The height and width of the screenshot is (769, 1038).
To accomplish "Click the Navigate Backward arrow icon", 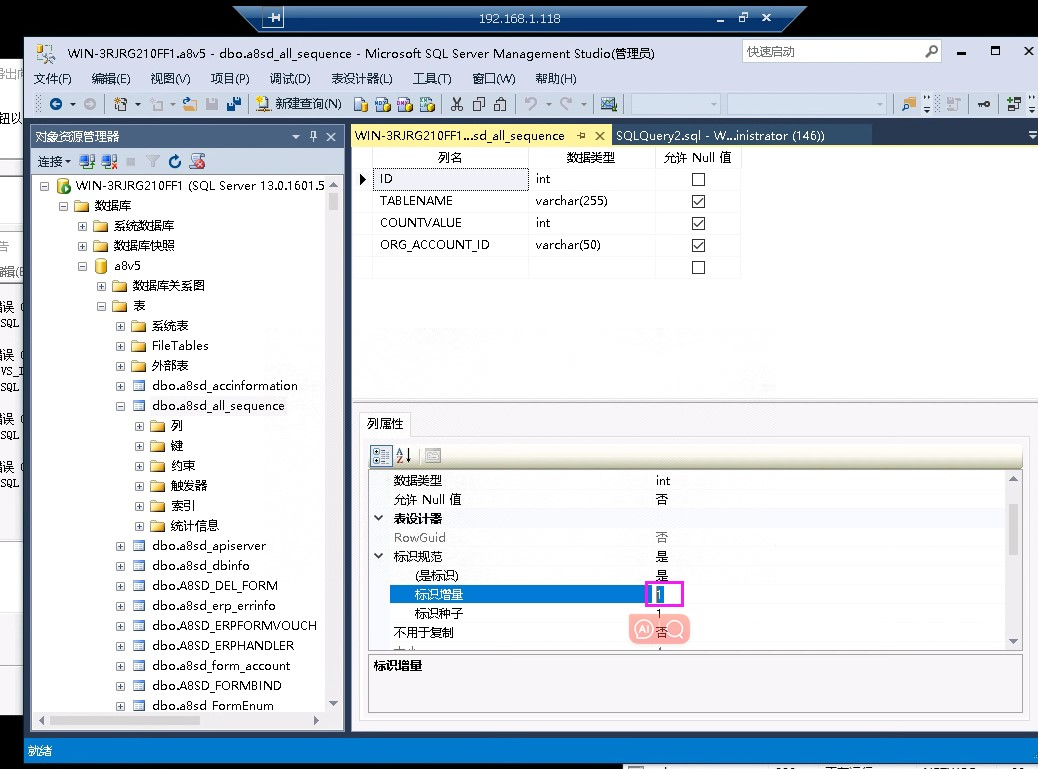I will [56, 104].
